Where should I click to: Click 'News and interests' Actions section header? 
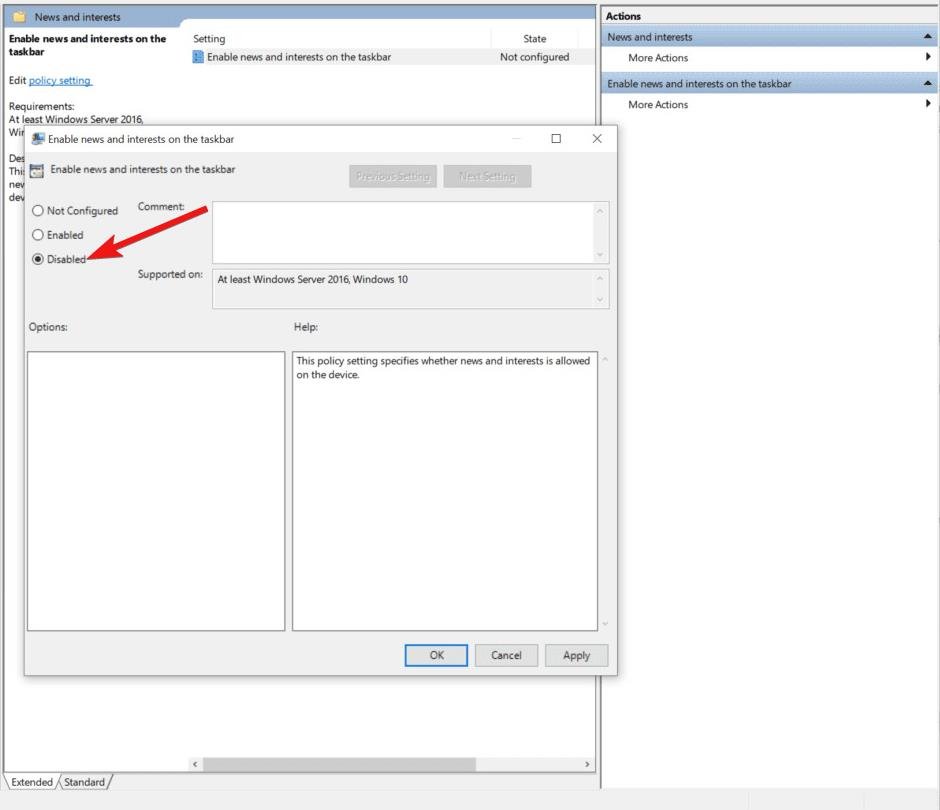click(x=770, y=37)
